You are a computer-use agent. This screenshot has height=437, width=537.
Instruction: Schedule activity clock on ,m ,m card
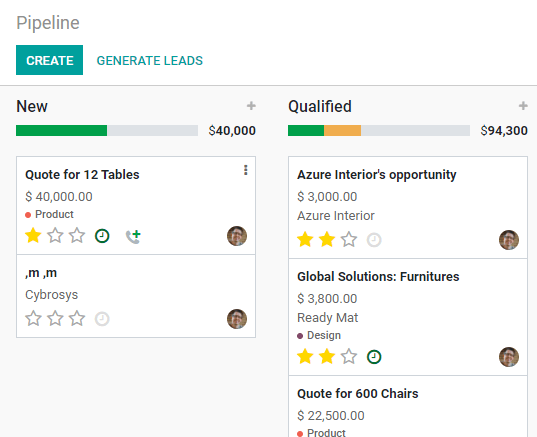tap(102, 319)
